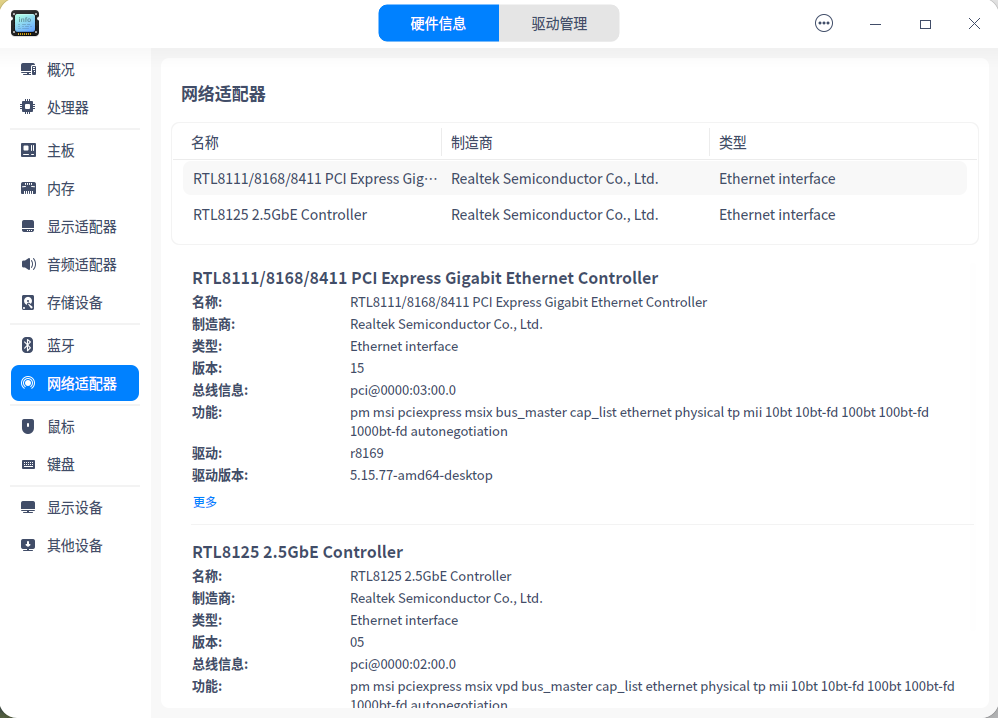The image size is (998, 718).
Task: Maximize the Device Manager window
Action: click(x=925, y=24)
